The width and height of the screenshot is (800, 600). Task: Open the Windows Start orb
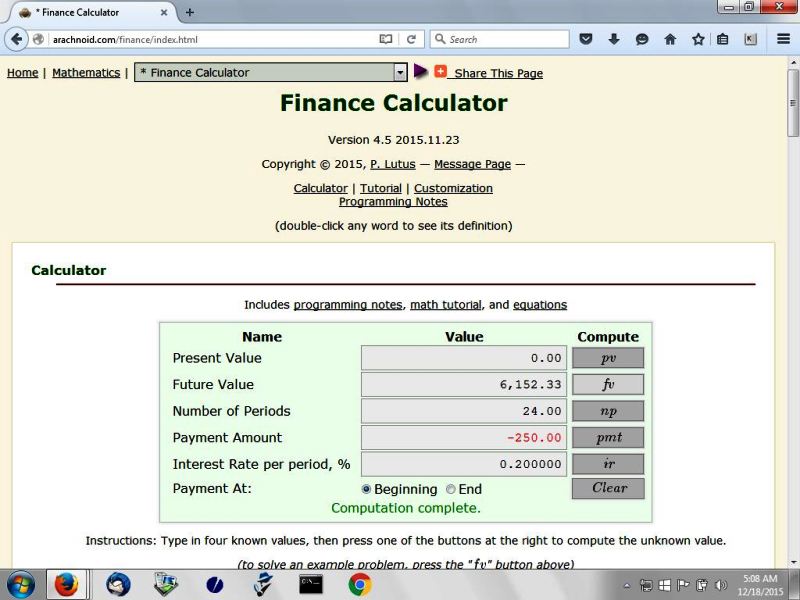[x=21, y=585]
